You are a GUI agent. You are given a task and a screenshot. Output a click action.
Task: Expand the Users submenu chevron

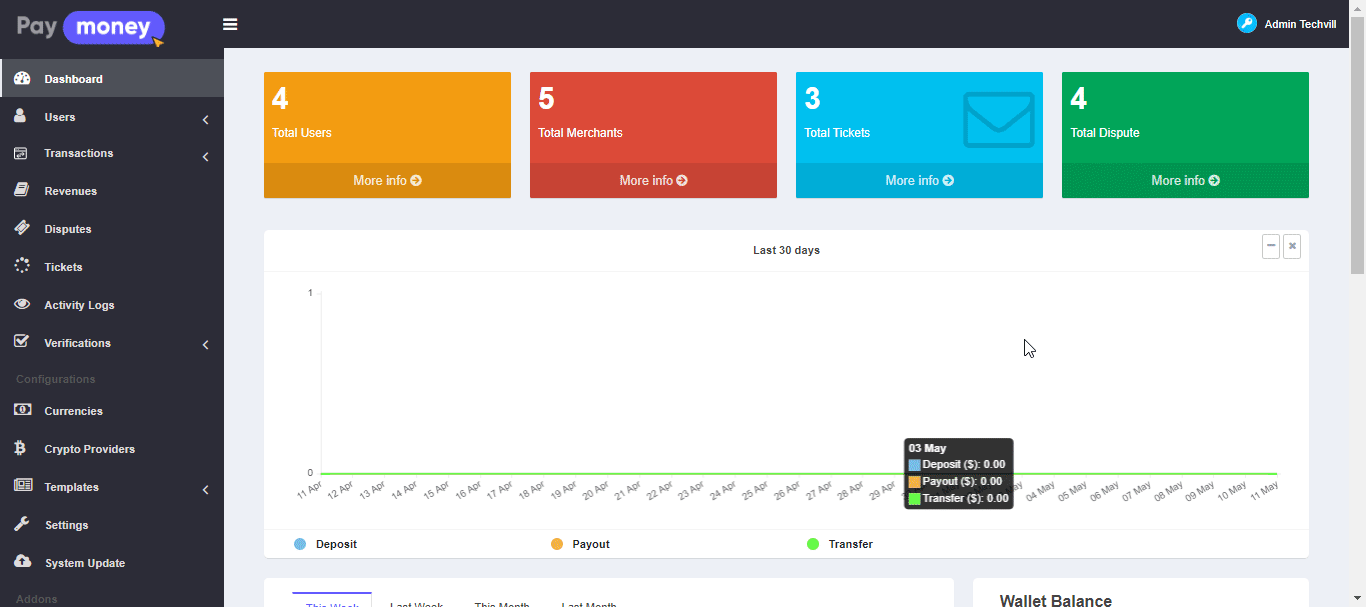coord(205,120)
